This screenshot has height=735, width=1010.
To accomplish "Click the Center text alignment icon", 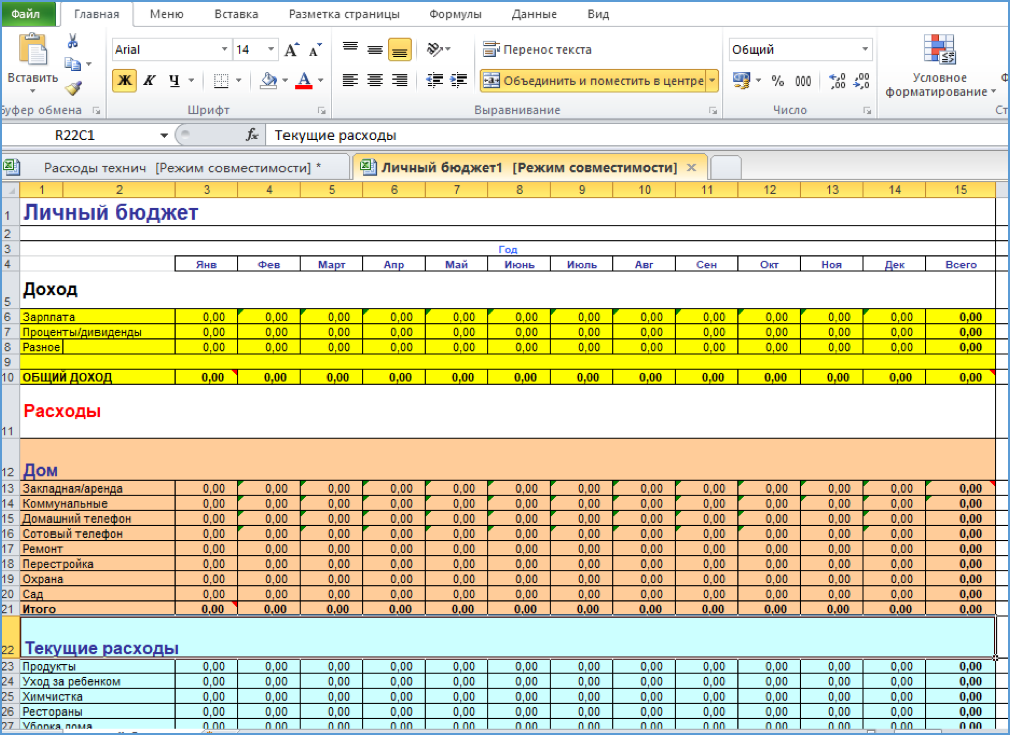I will (375, 81).
